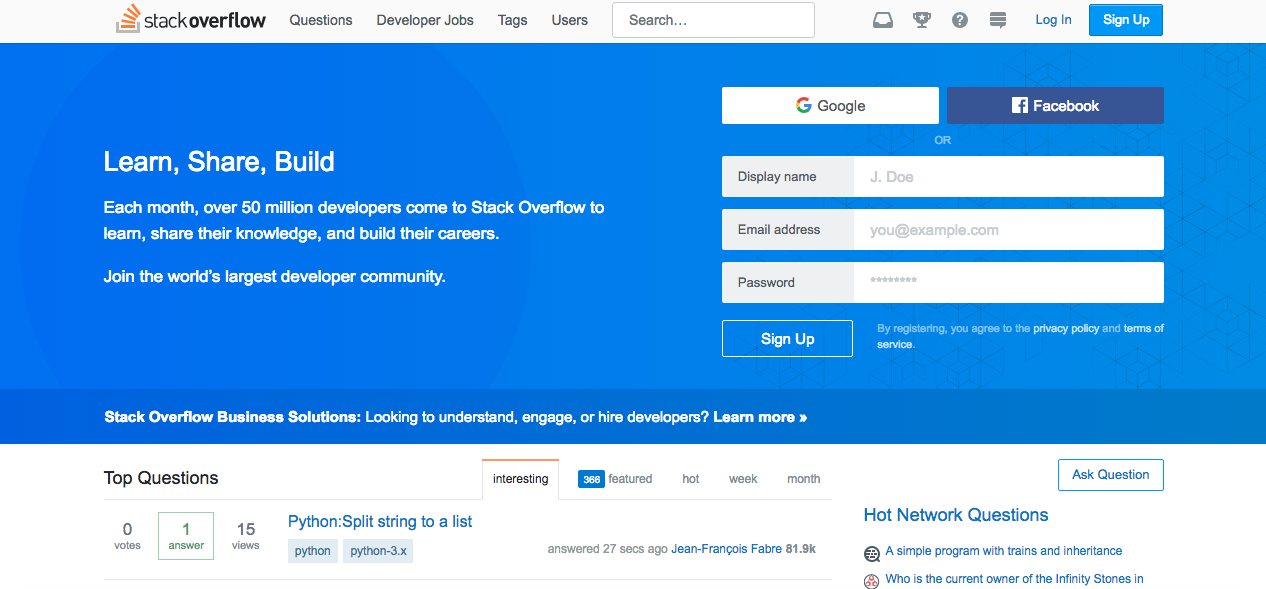Open the Infinity Stones network question
The image size is (1266, 589).
pyautogui.click(x=1015, y=579)
